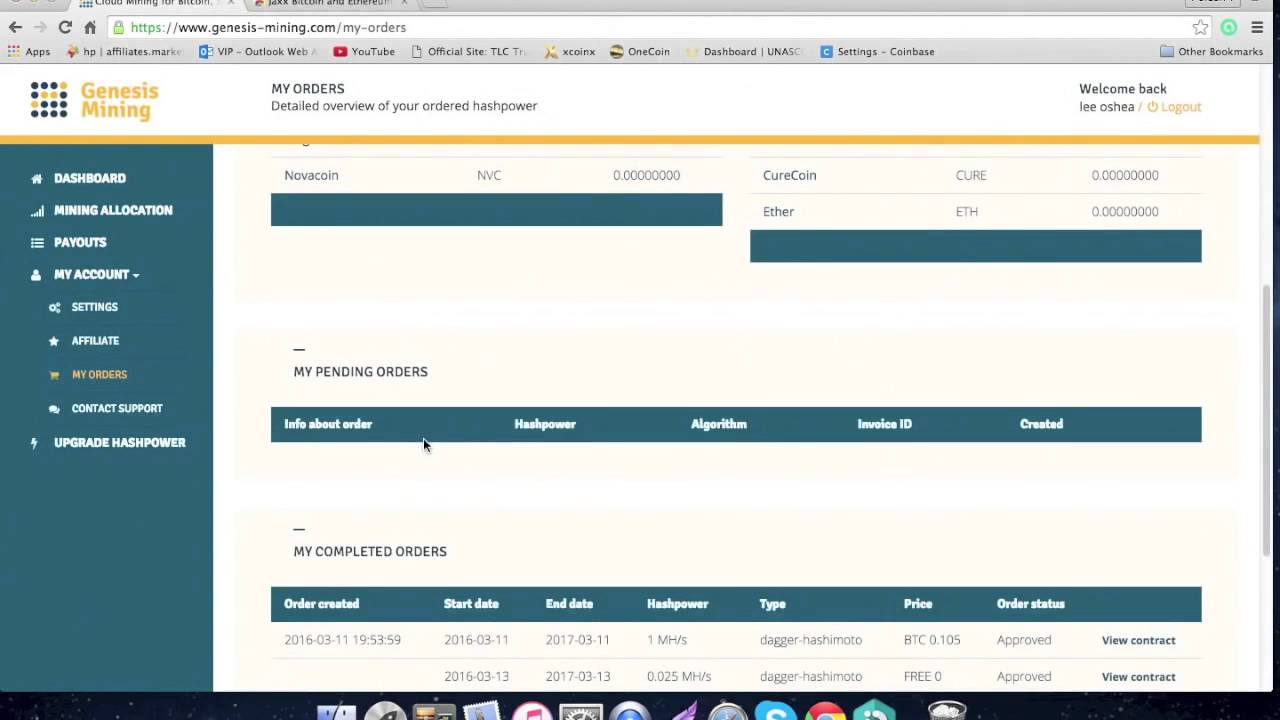The width and height of the screenshot is (1280, 720).
Task: Click the Ether row label
Action: (778, 212)
